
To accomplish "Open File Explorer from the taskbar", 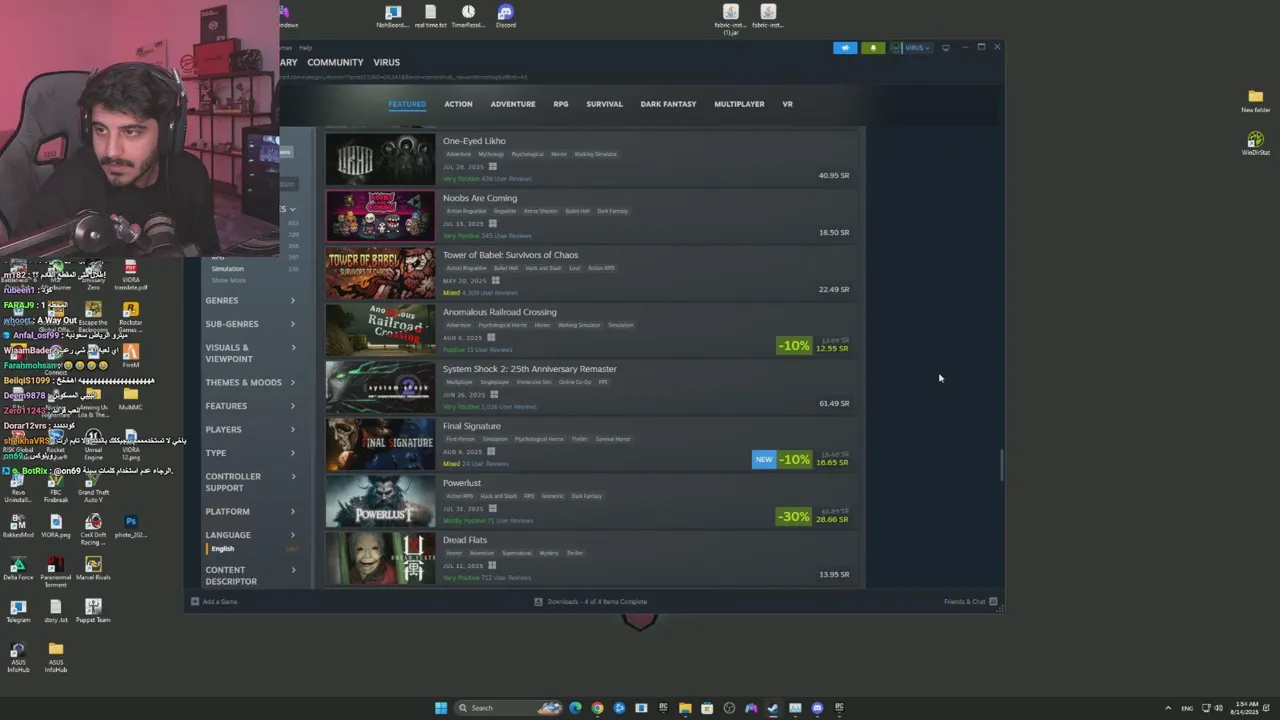I will (685, 708).
